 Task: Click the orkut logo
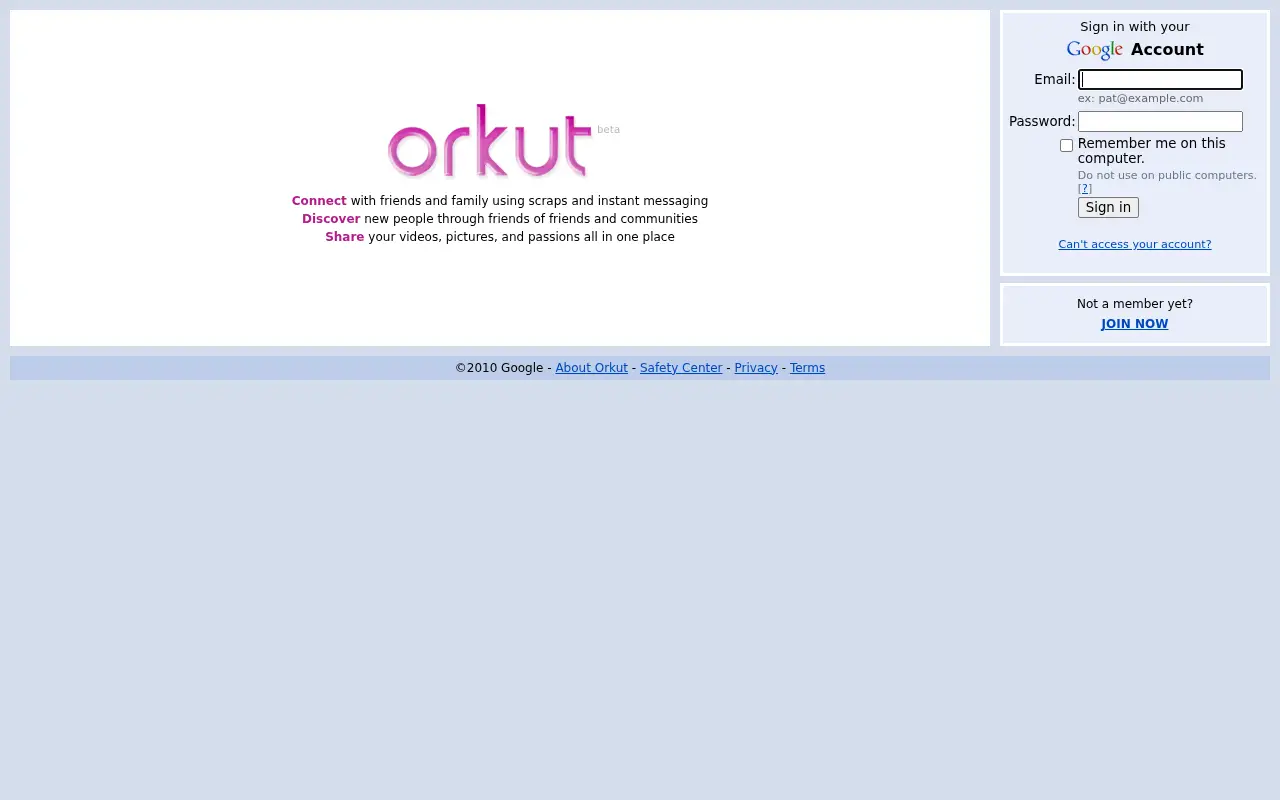[x=490, y=140]
